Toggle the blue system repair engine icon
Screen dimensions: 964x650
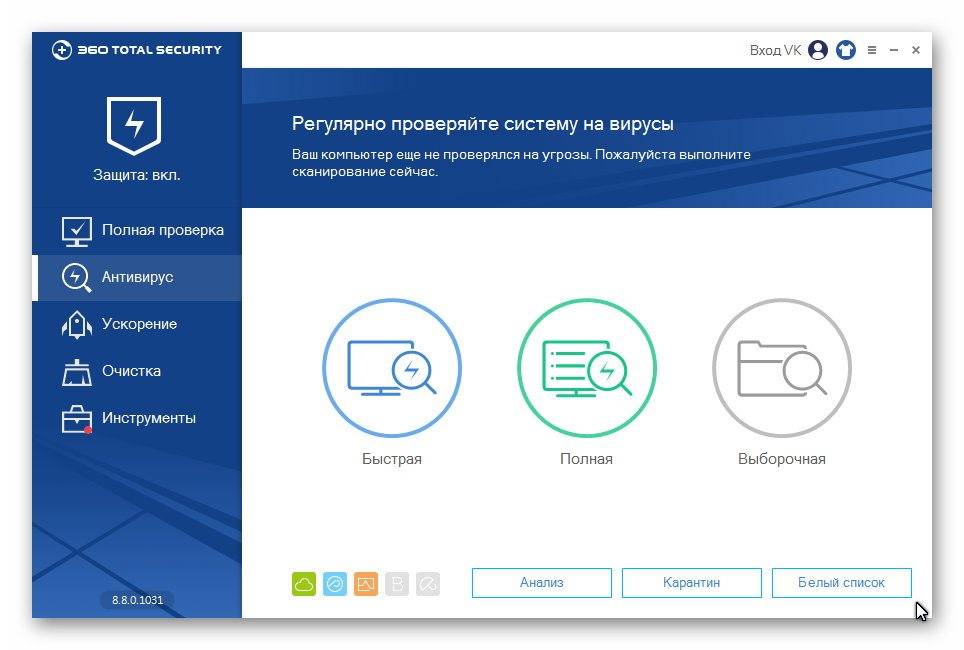click(335, 584)
